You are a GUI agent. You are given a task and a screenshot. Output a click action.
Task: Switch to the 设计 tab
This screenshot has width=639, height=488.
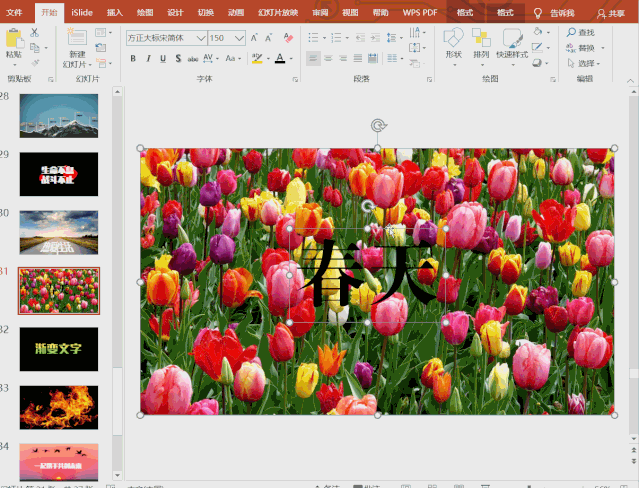click(175, 13)
